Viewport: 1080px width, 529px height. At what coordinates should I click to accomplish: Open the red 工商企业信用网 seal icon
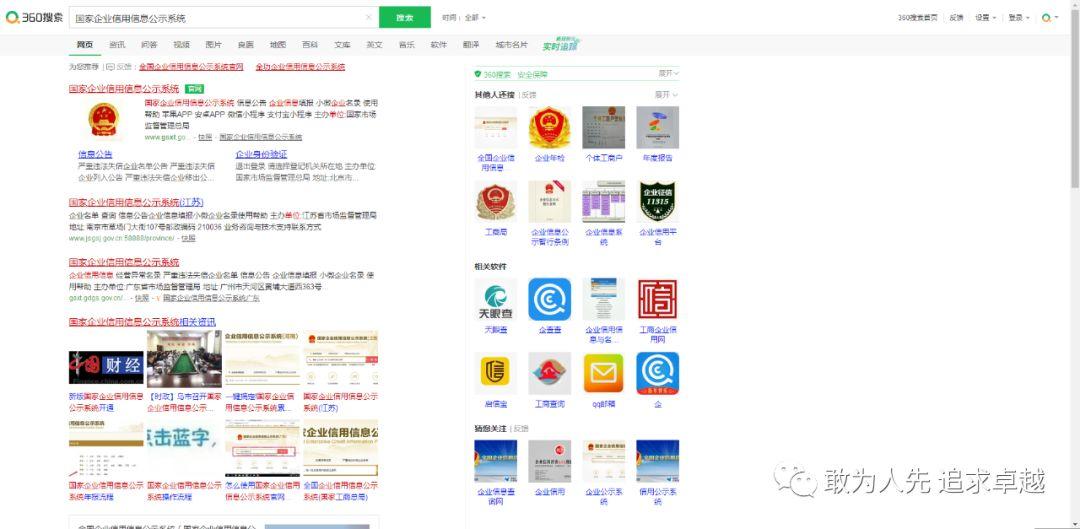657,300
